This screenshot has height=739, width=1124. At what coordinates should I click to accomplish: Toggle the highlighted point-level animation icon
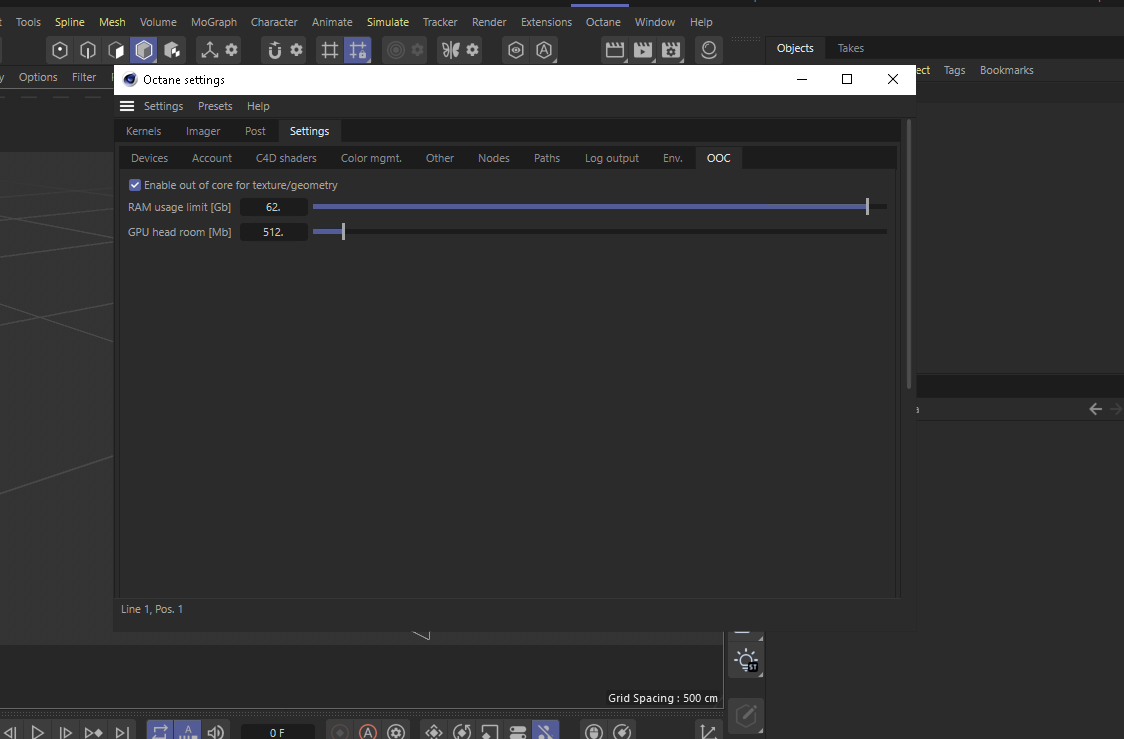tap(546, 732)
